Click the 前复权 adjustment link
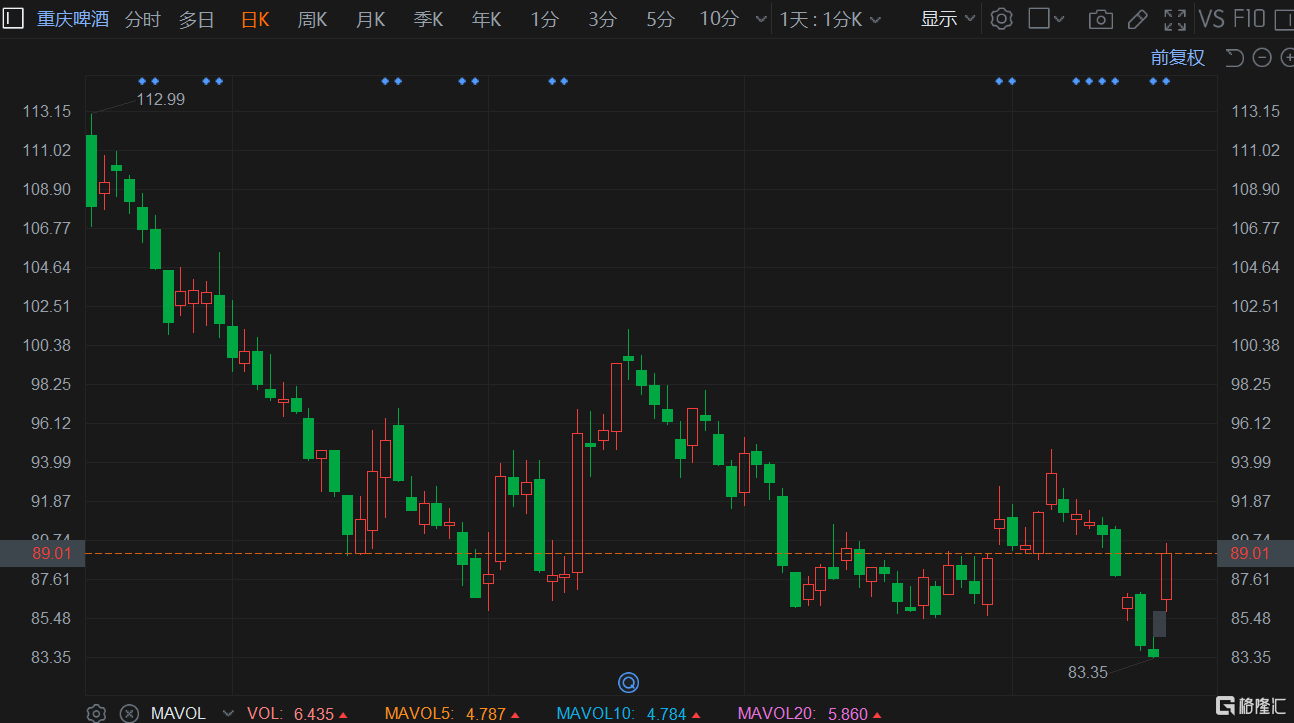Image resolution: width=1294 pixels, height=723 pixels. (x=1177, y=57)
